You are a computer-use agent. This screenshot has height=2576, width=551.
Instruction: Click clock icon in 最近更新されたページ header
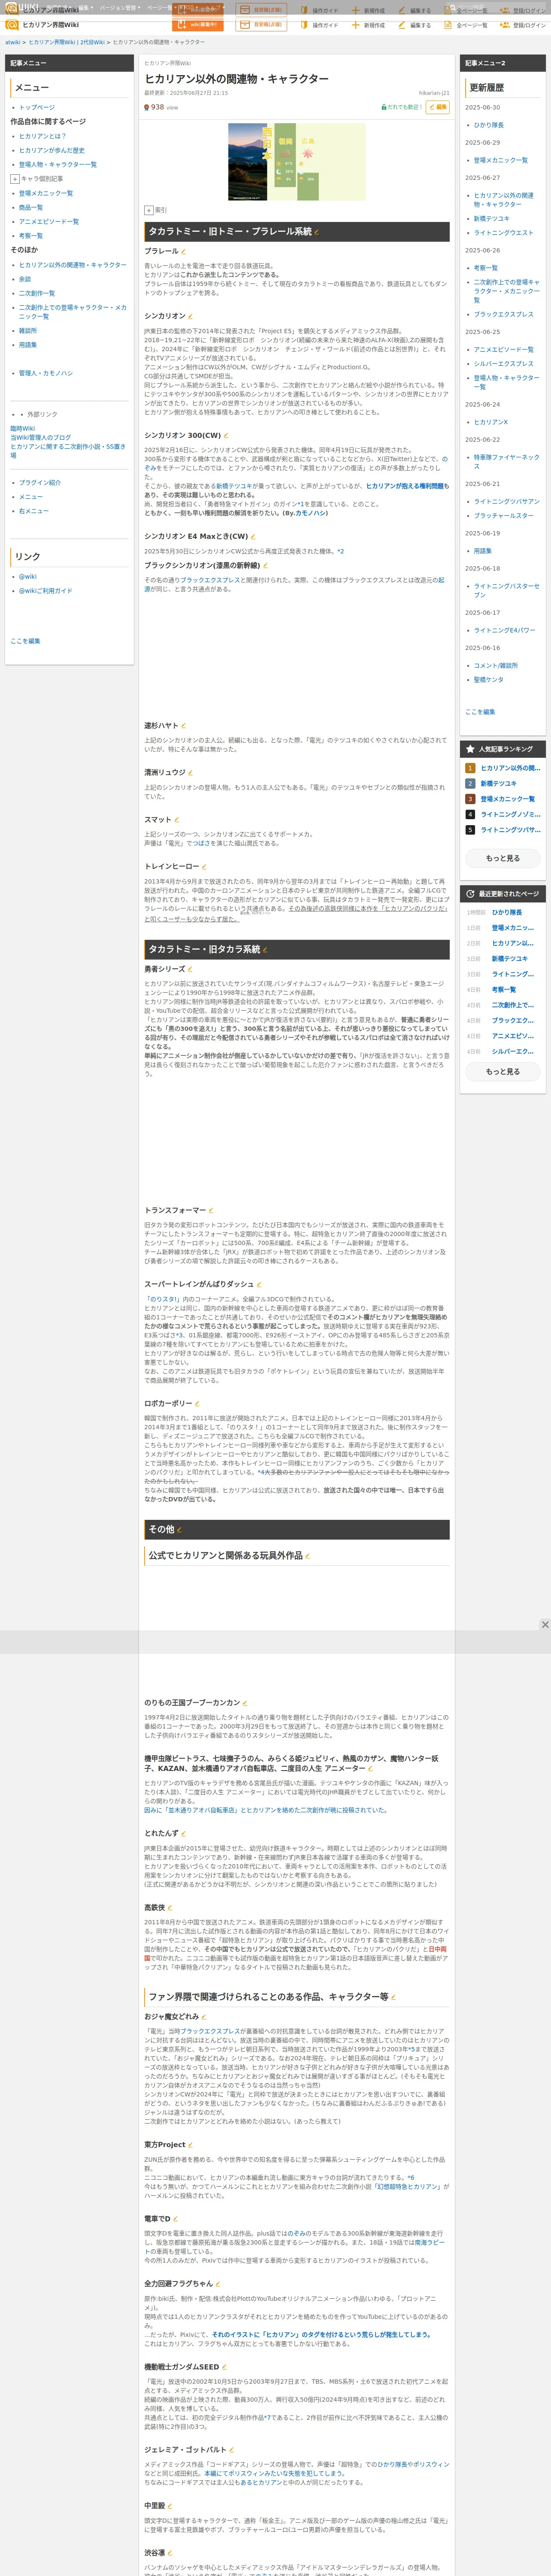[x=470, y=894]
